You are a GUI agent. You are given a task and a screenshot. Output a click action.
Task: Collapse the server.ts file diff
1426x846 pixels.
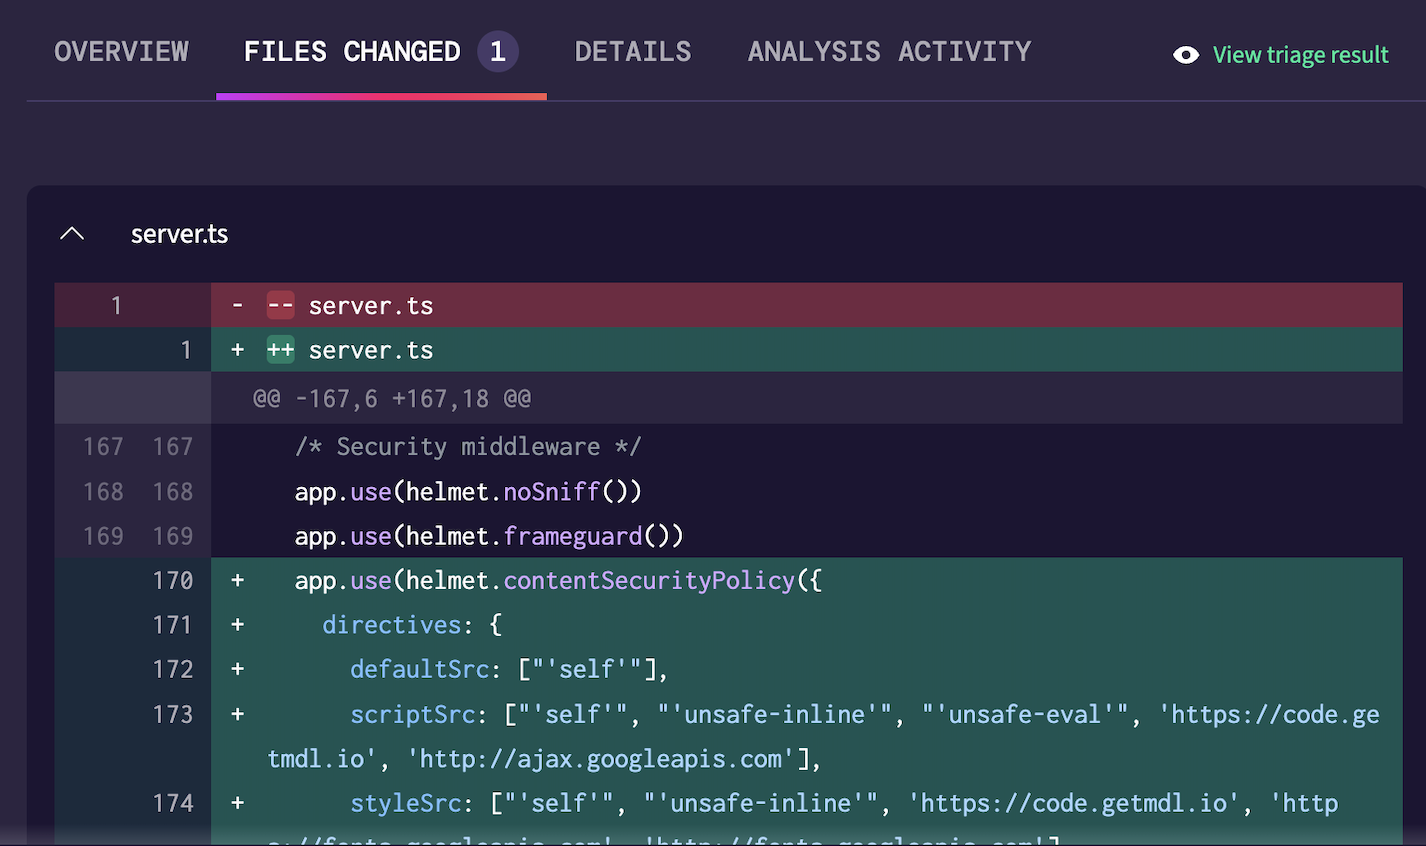click(x=72, y=233)
